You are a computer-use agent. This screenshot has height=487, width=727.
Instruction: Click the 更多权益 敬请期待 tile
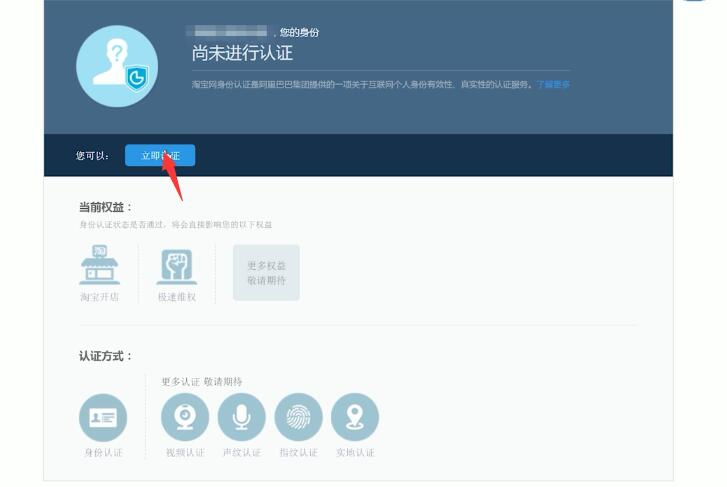tap(266, 273)
